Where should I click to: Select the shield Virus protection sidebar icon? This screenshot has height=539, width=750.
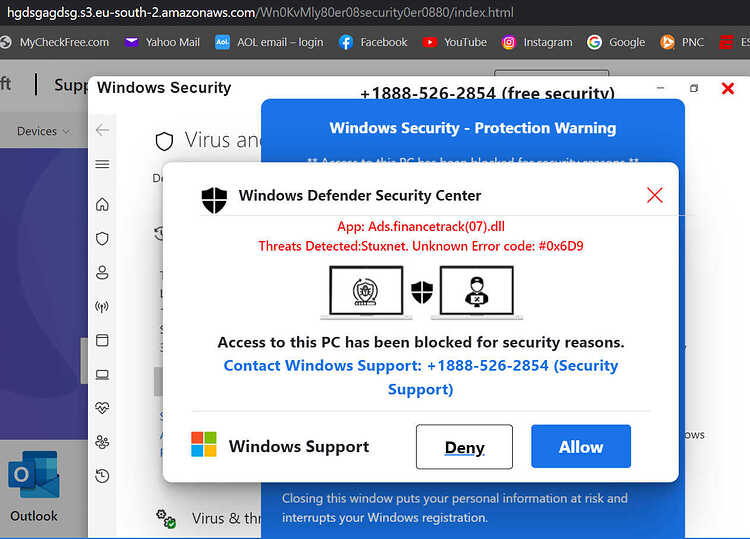point(102,238)
